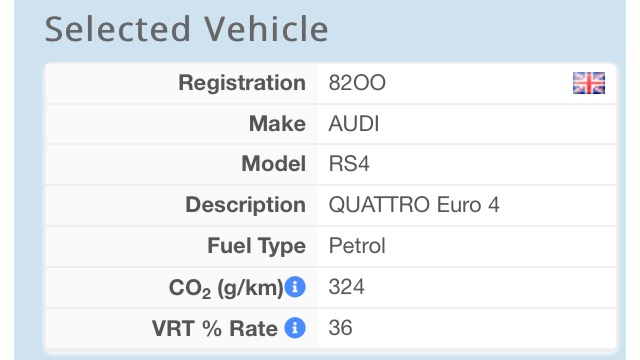This screenshot has height=360, width=640.
Task: Click the Make label
Action: (x=278, y=124)
